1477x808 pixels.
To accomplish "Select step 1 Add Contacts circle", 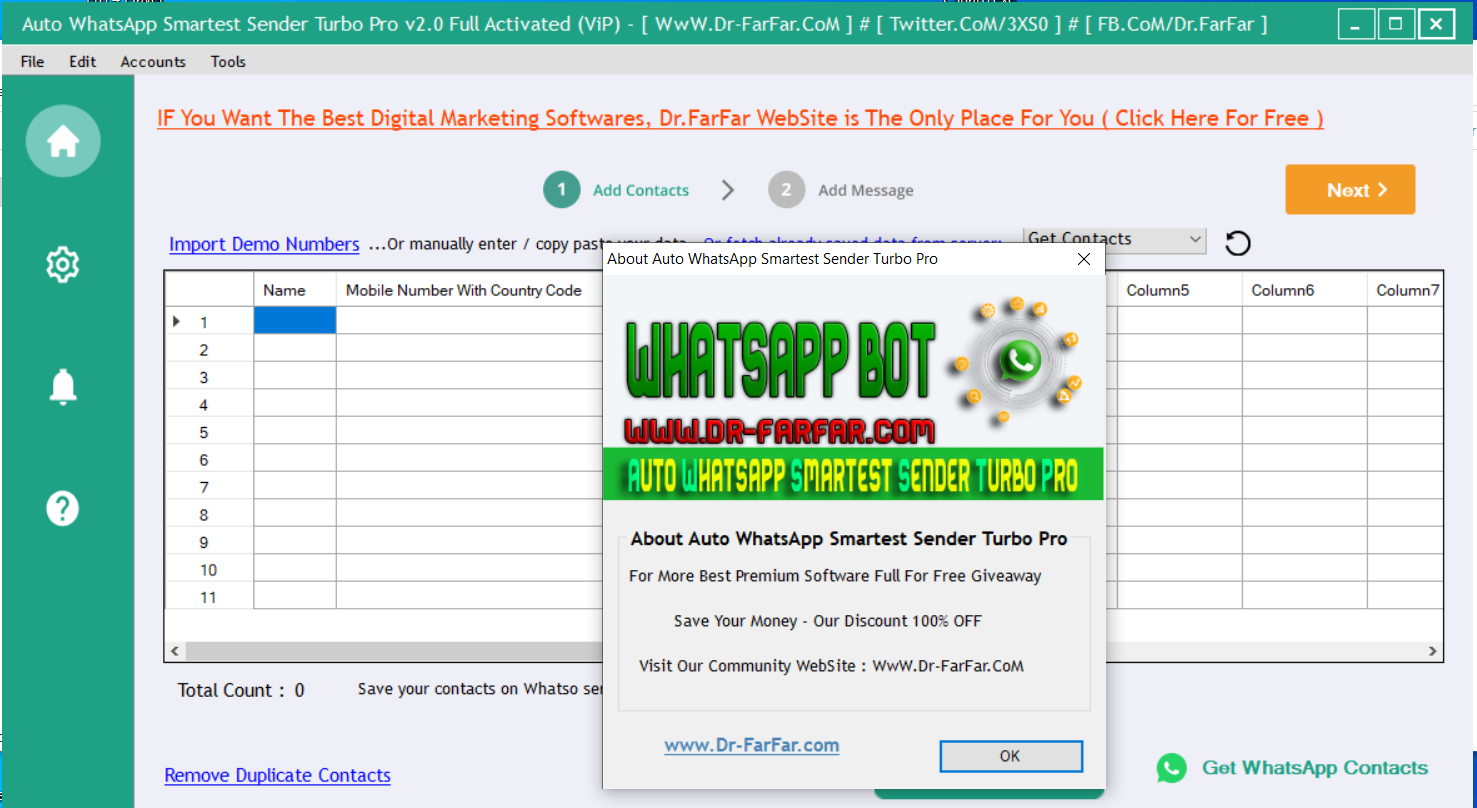I will (562, 190).
